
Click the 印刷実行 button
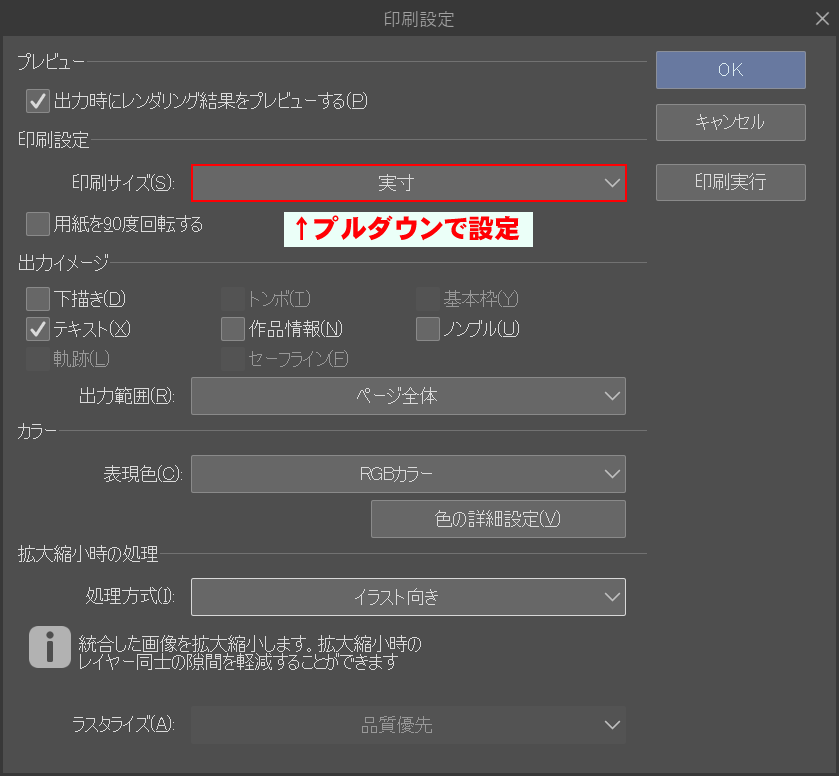(730, 182)
